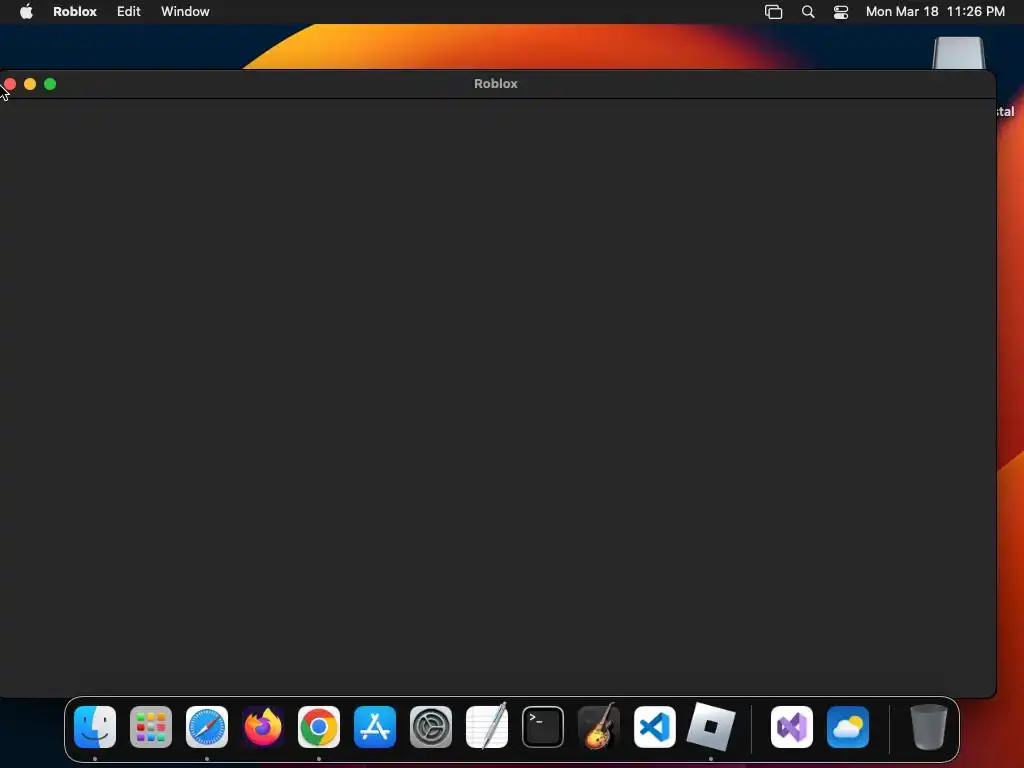This screenshot has height=768, width=1024.
Task: Open Control Center in menu bar
Action: [841, 12]
